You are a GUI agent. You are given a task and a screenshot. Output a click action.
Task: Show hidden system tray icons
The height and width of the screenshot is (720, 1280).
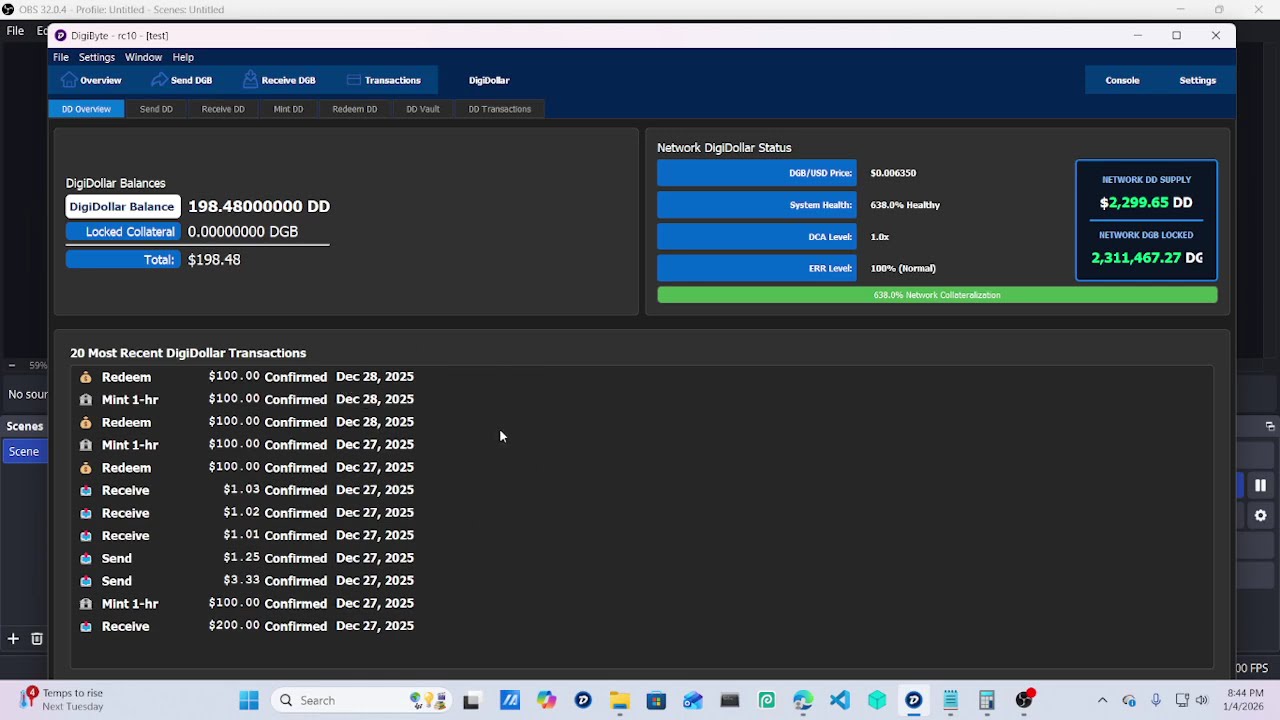1102,700
